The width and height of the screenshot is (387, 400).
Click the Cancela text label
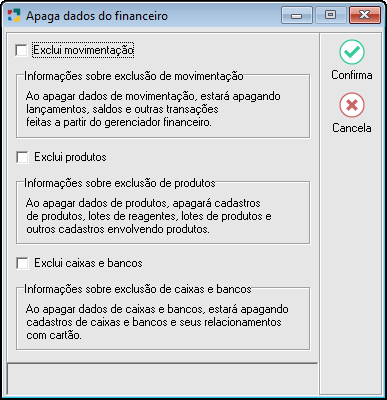(x=352, y=128)
